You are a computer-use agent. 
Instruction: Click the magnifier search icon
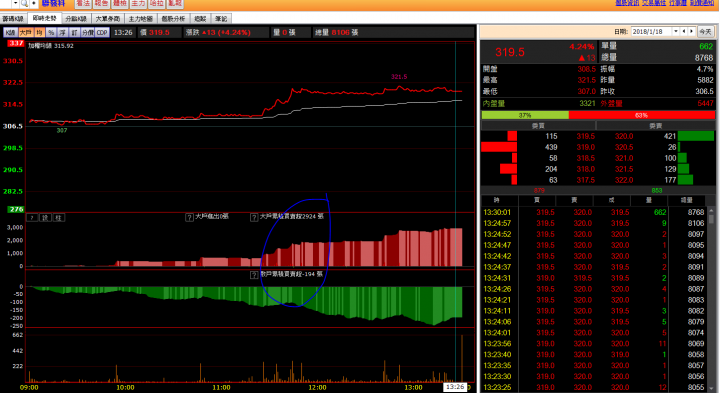tap(24, 3)
